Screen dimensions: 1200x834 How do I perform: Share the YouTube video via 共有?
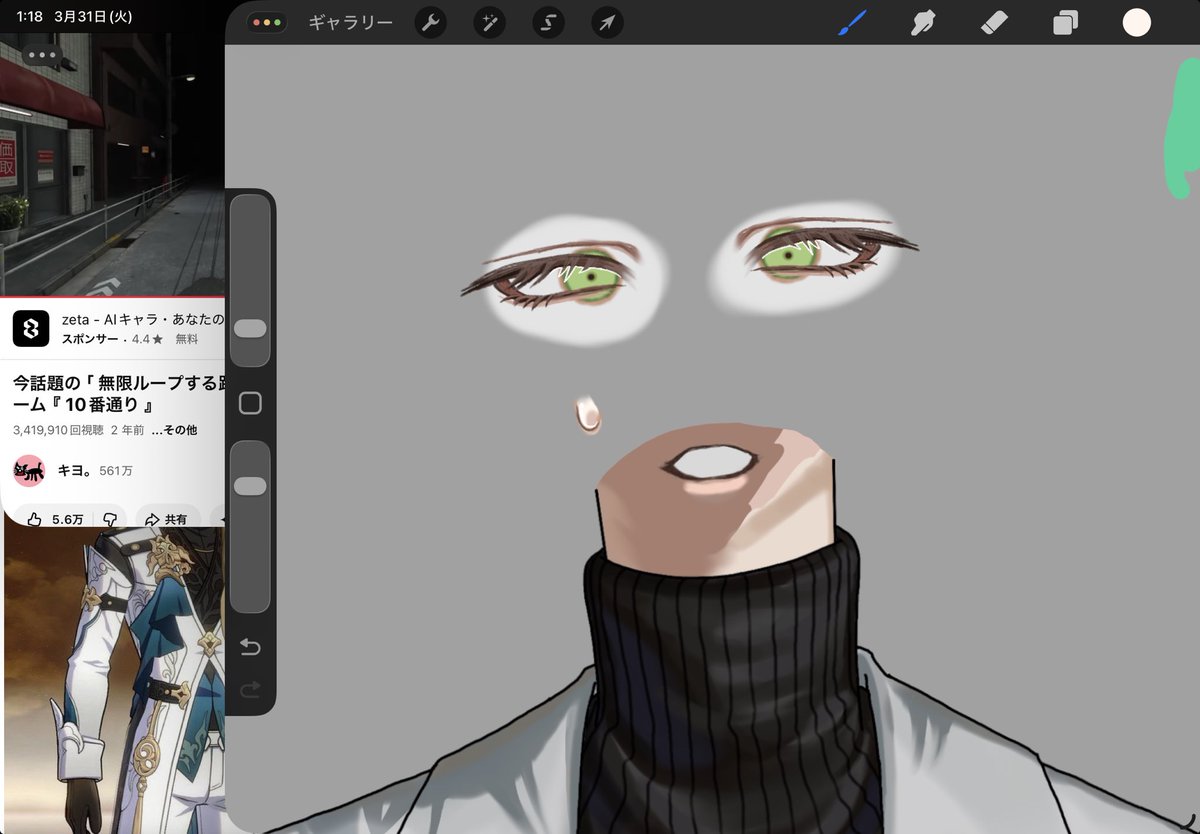pos(166,519)
